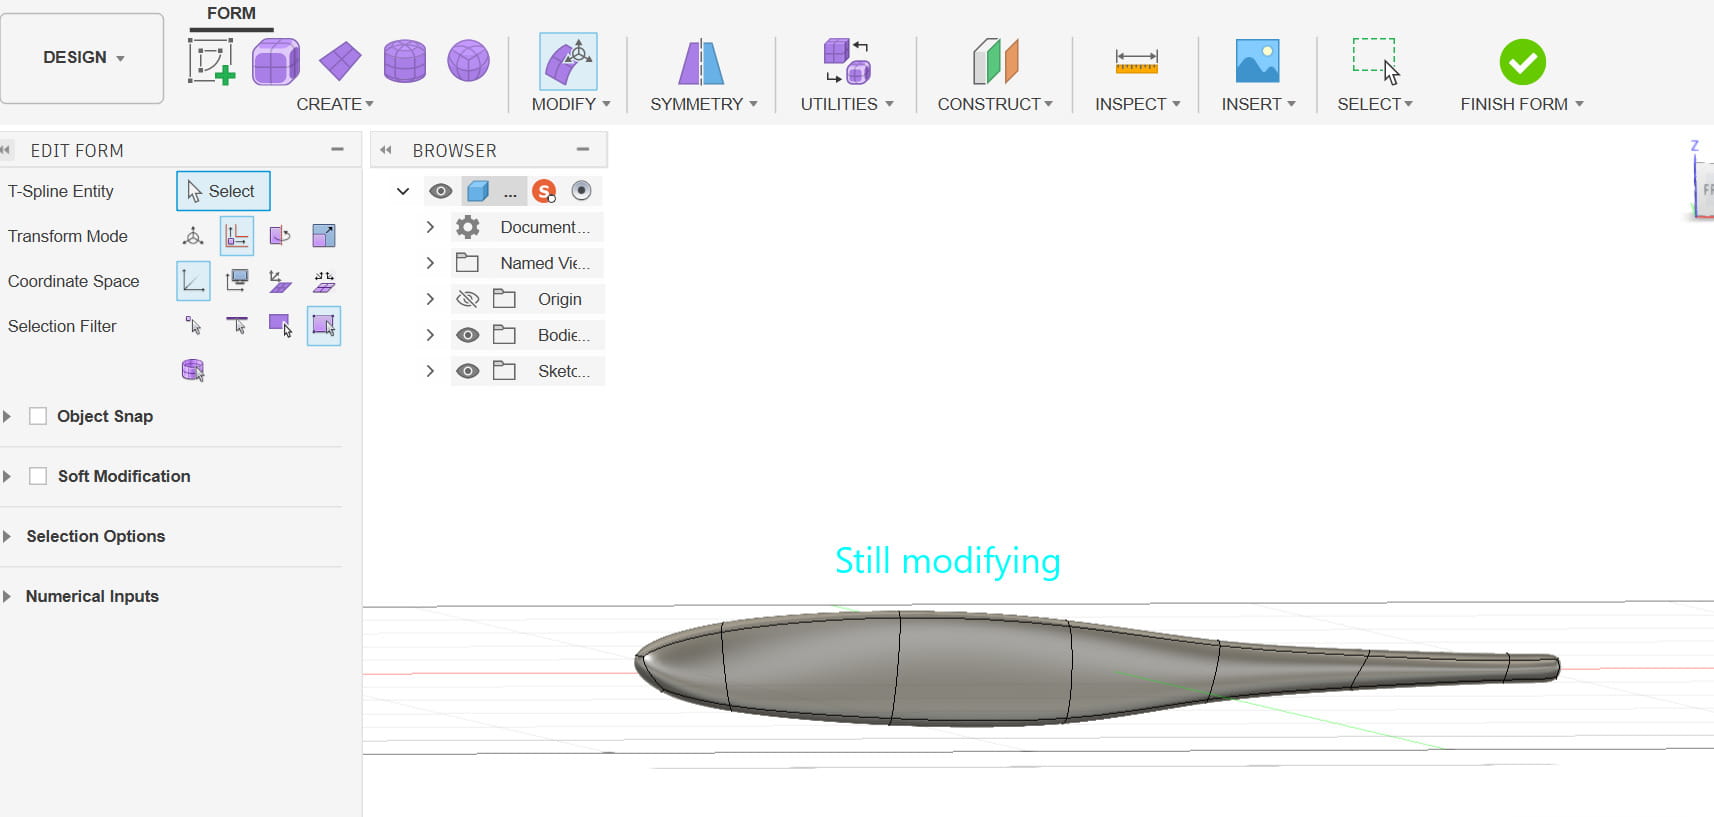Choose Translation transform mode icon
The height and width of the screenshot is (817, 1714).
click(237, 236)
